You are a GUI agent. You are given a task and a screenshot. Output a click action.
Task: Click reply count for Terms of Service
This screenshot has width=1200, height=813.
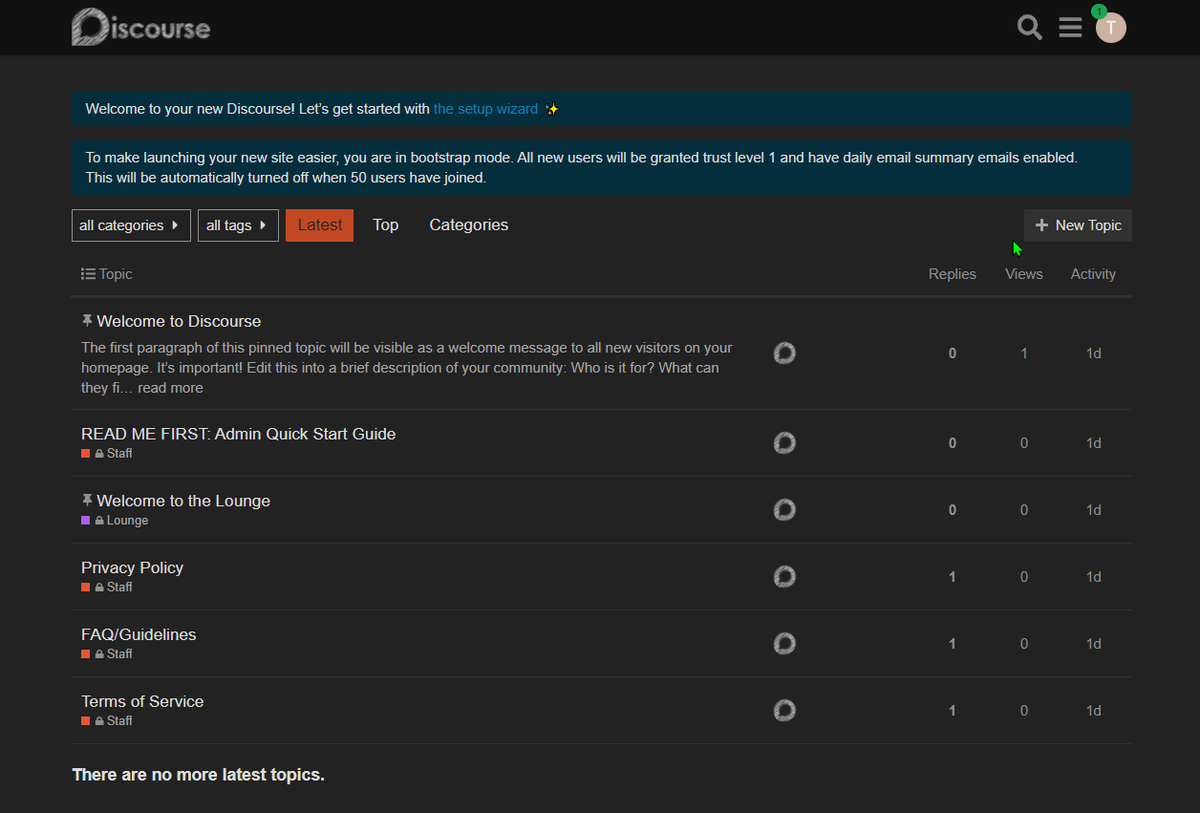[952, 711]
